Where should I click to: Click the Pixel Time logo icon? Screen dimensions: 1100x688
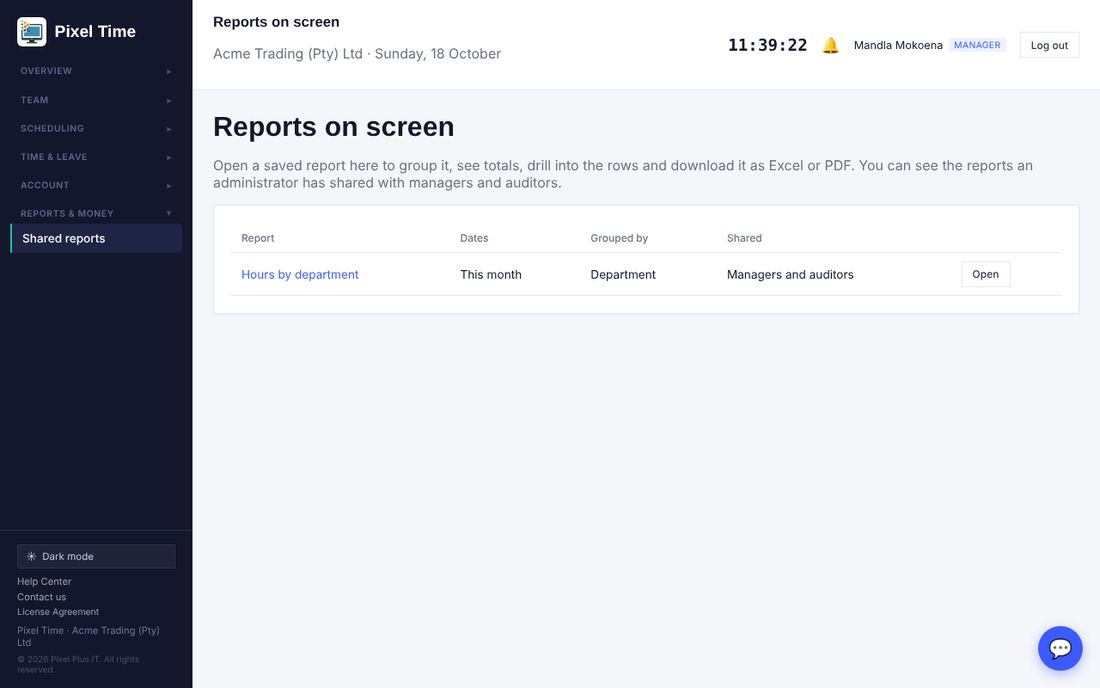click(32, 32)
